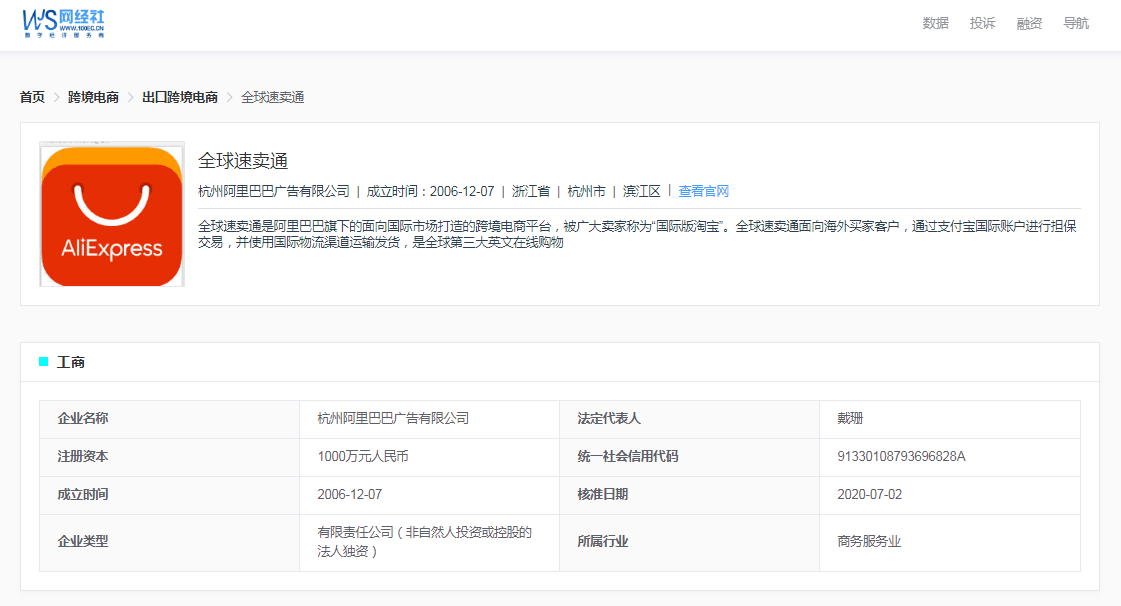The height and width of the screenshot is (606, 1121).
Task: Select the 全球速卖通 breadcrumb item
Action: pos(272,97)
